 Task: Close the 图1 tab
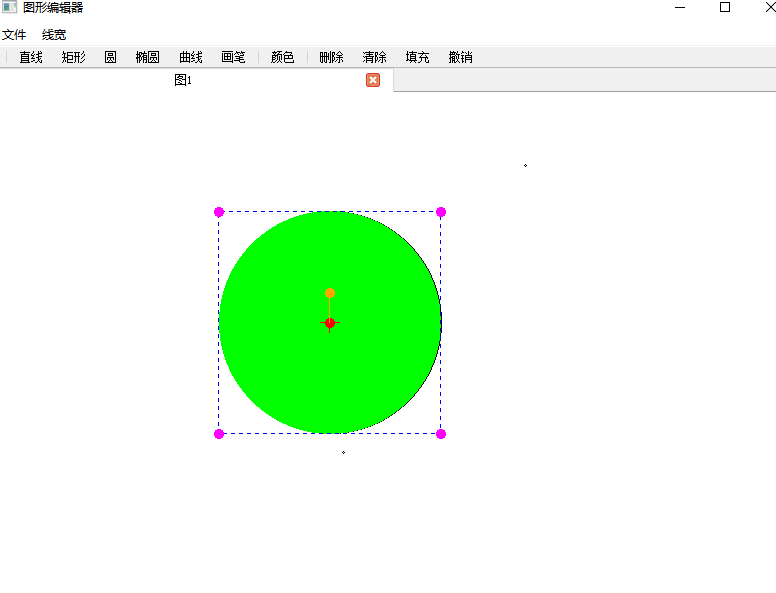tap(373, 80)
